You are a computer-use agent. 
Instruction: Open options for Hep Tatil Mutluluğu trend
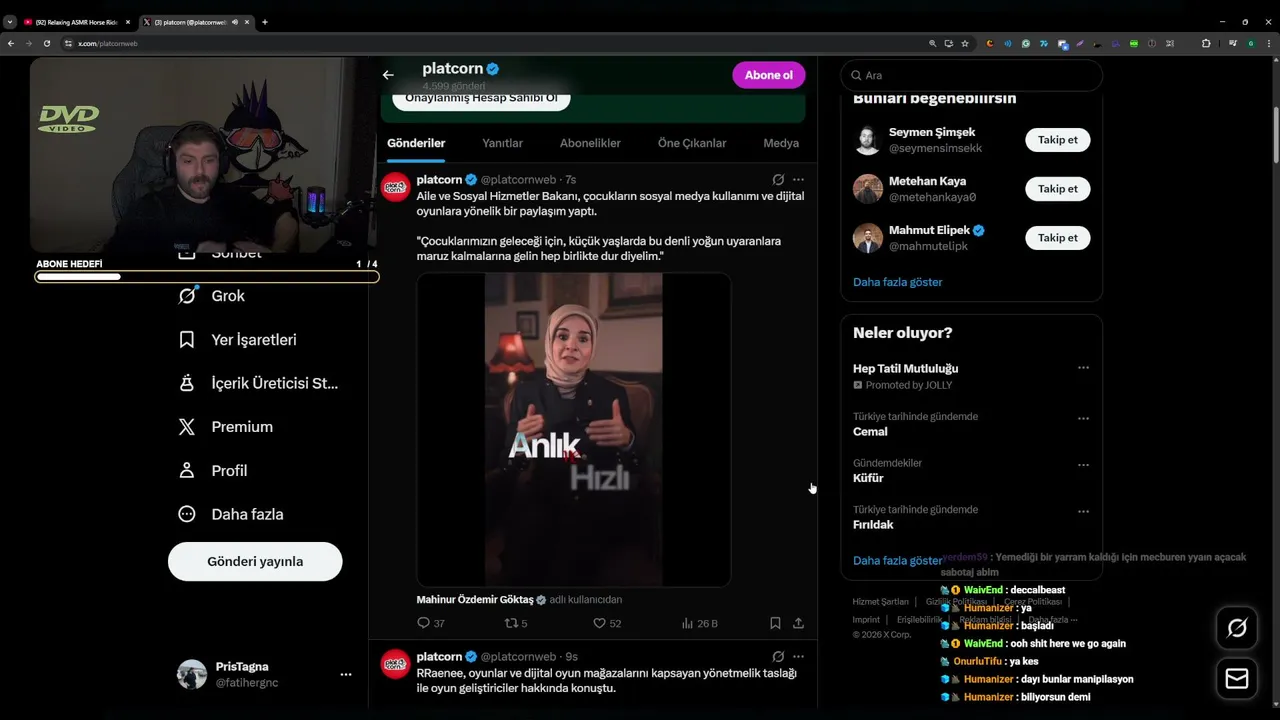[1083, 368]
